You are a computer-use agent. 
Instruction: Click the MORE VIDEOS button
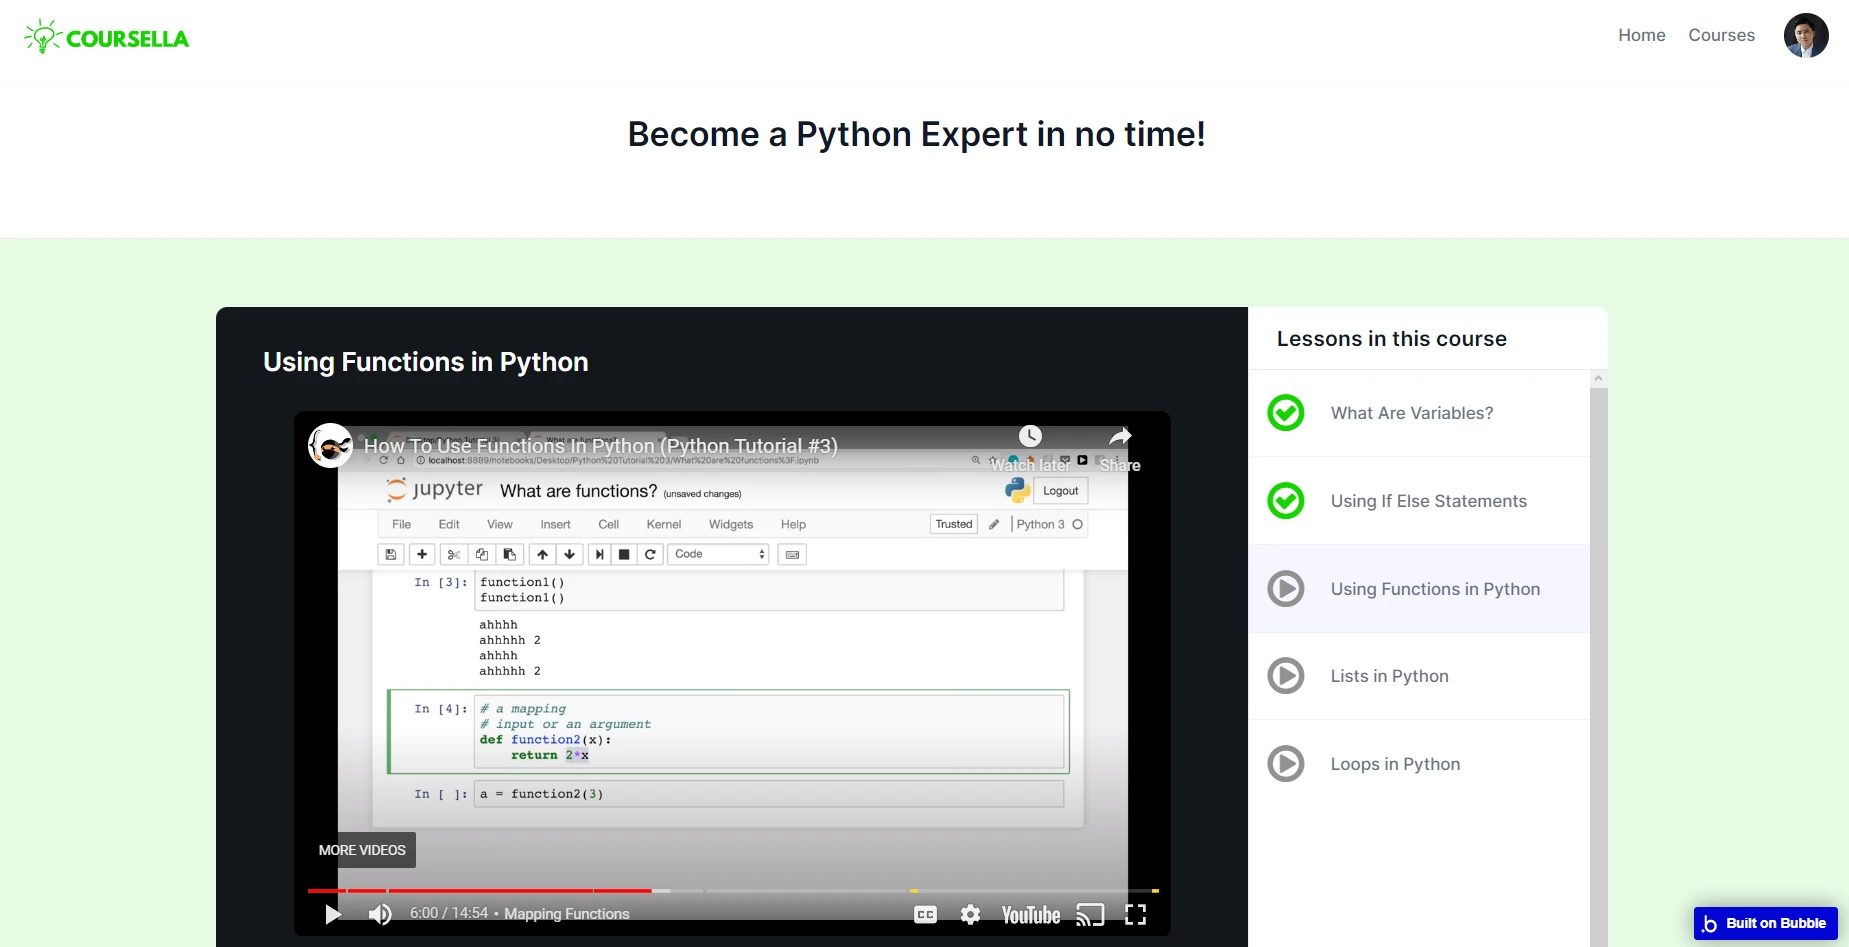coord(362,850)
